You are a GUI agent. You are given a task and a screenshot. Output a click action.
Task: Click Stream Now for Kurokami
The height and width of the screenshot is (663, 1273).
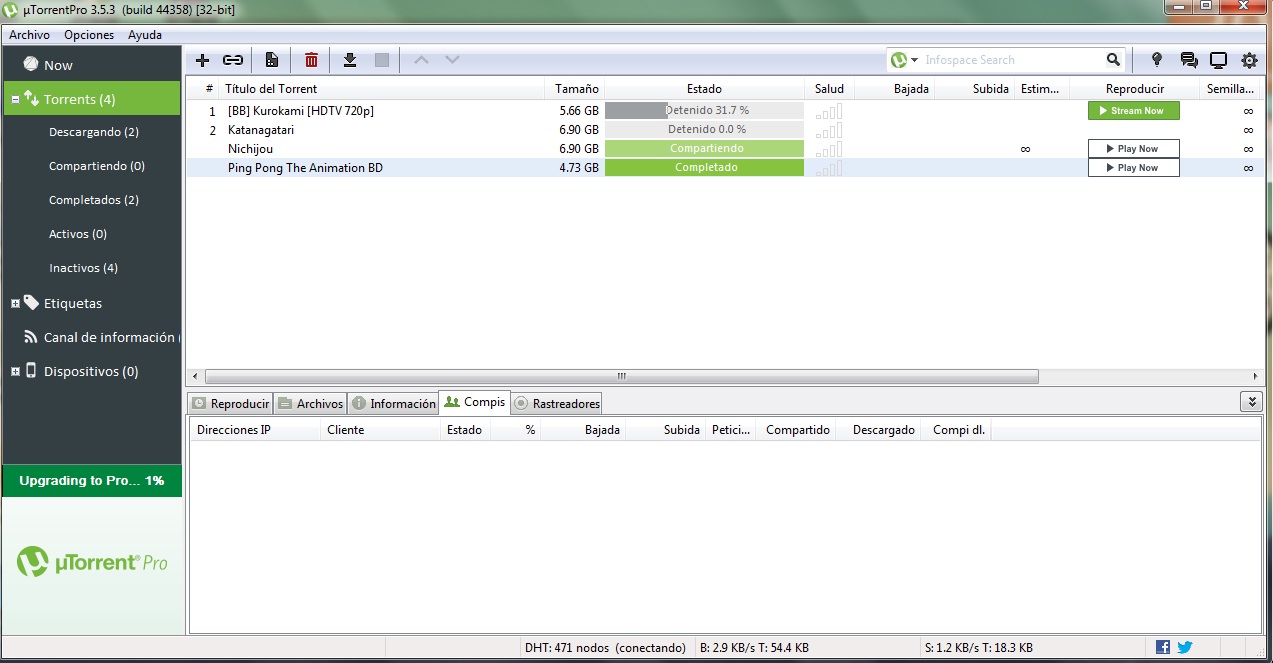coord(1134,111)
